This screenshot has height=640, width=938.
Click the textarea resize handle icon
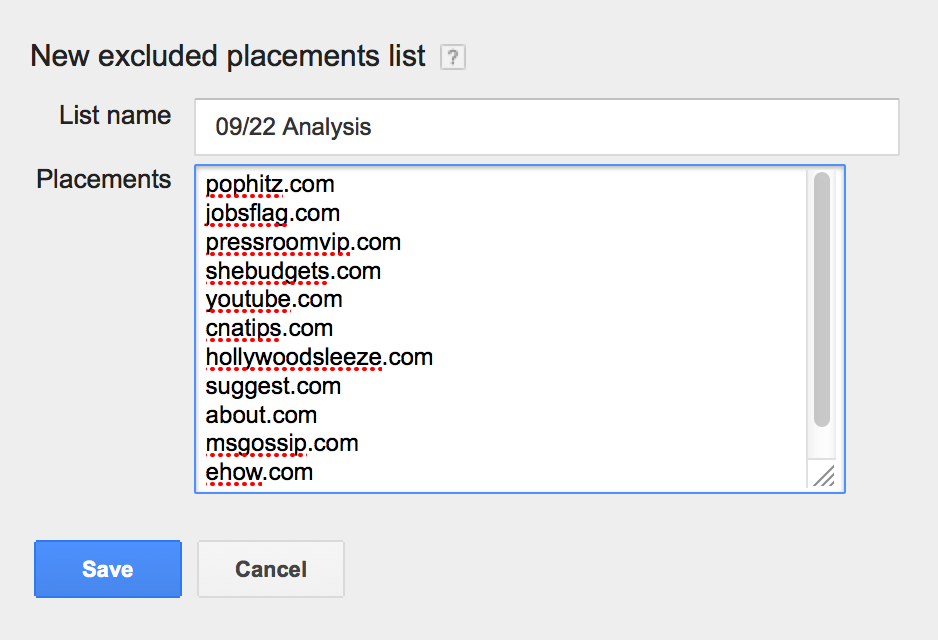[824, 476]
